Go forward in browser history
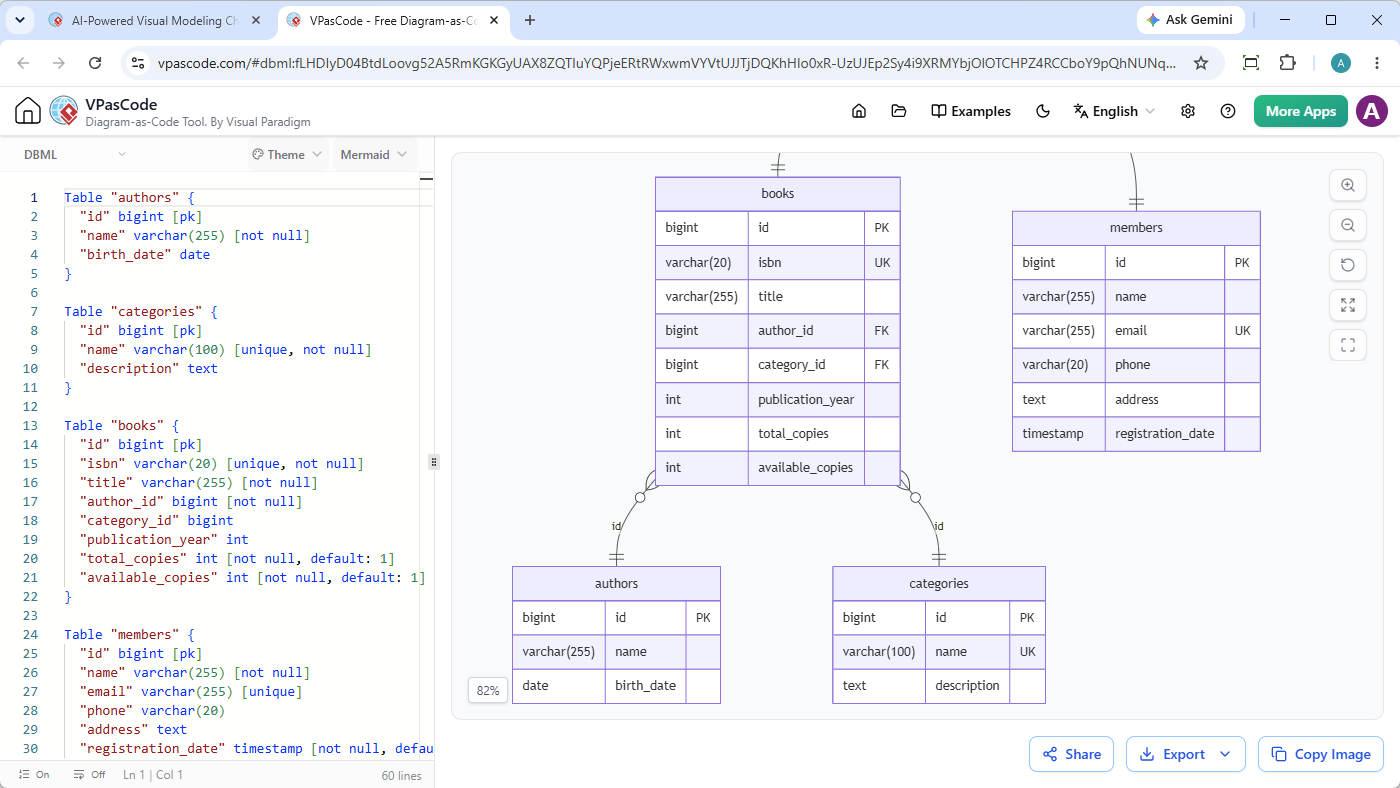The image size is (1400, 788). click(x=59, y=62)
